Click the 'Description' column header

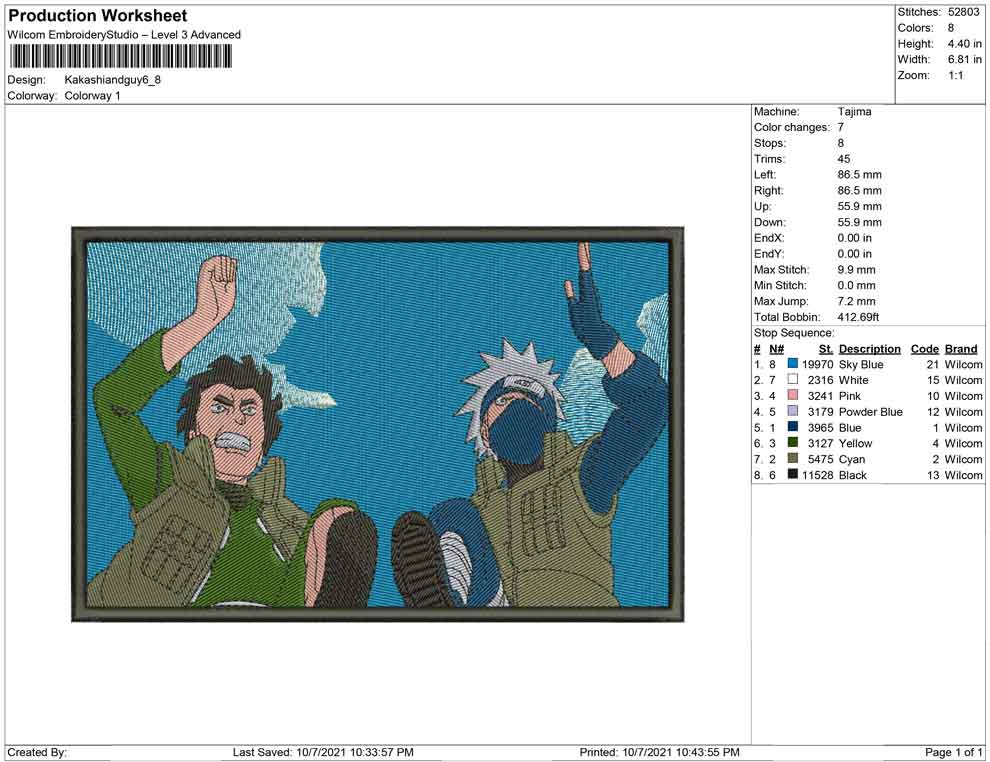(869, 349)
